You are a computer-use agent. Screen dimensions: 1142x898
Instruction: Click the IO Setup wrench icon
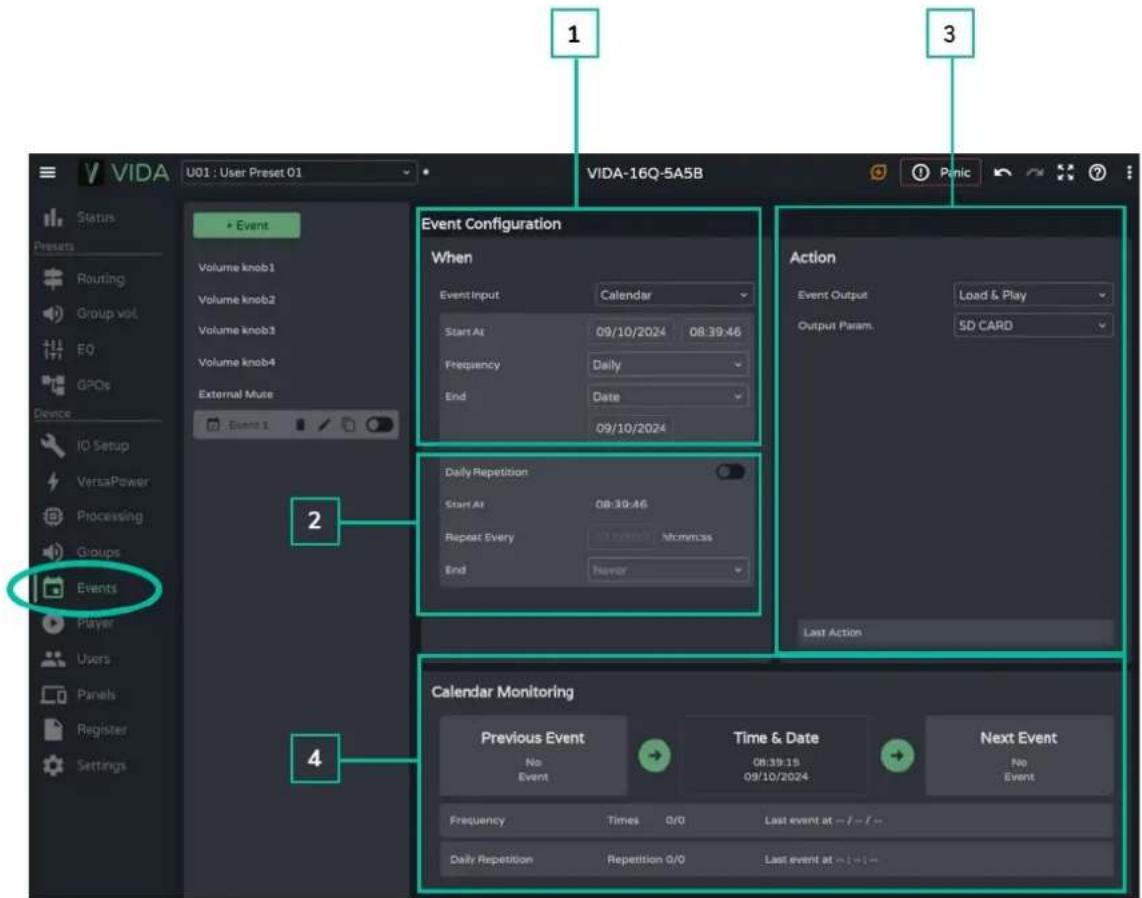coord(52,445)
